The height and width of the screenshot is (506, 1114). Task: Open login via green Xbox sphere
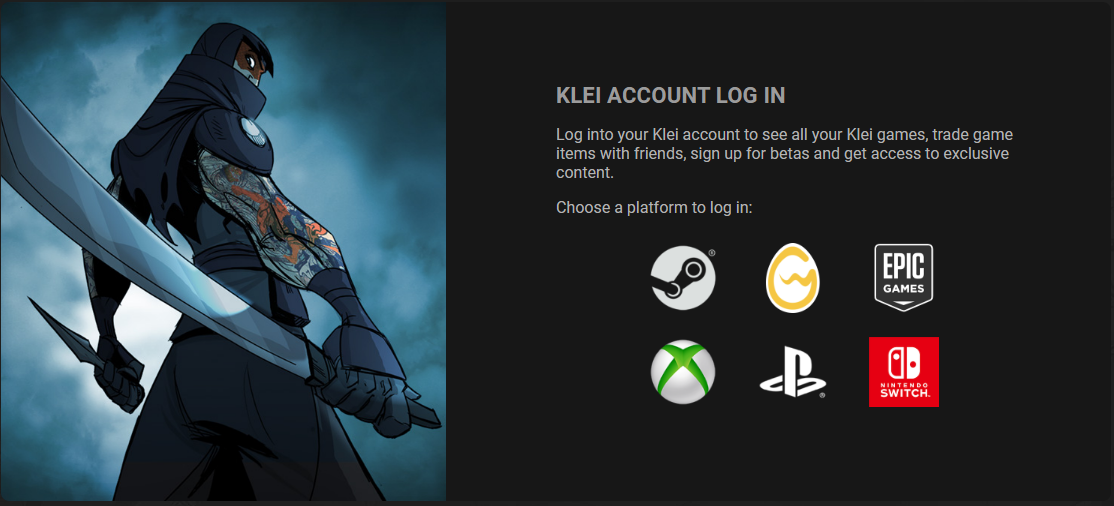pos(683,372)
